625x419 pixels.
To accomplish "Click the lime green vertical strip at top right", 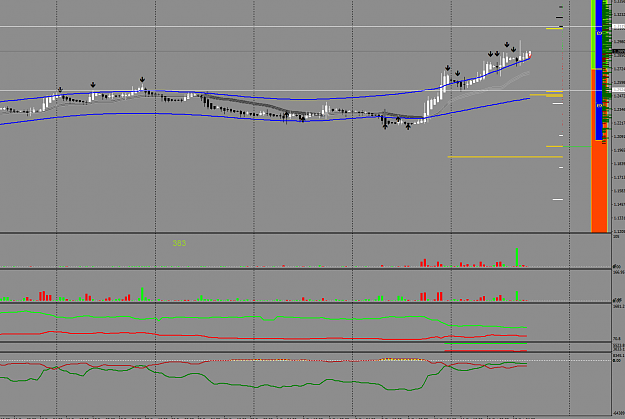I will click(x=593, y=34).
